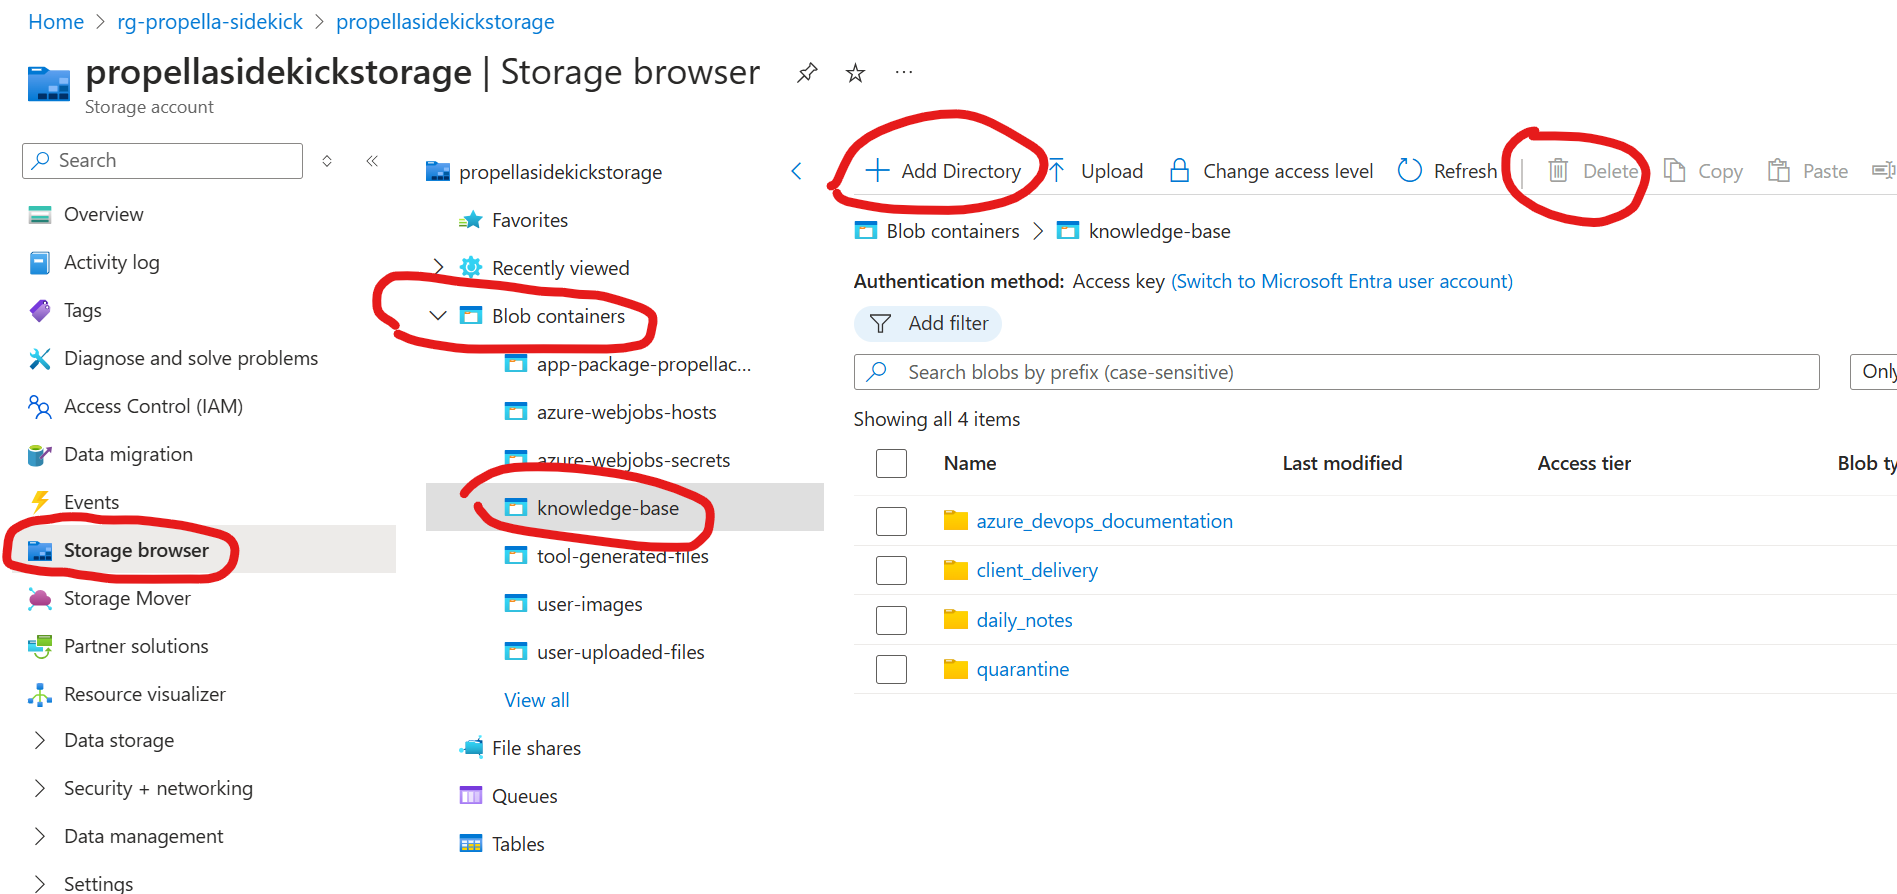Click the Overview icon in the sidebar
This screenshot has height=894, width=1897.
tap(40, 214)
